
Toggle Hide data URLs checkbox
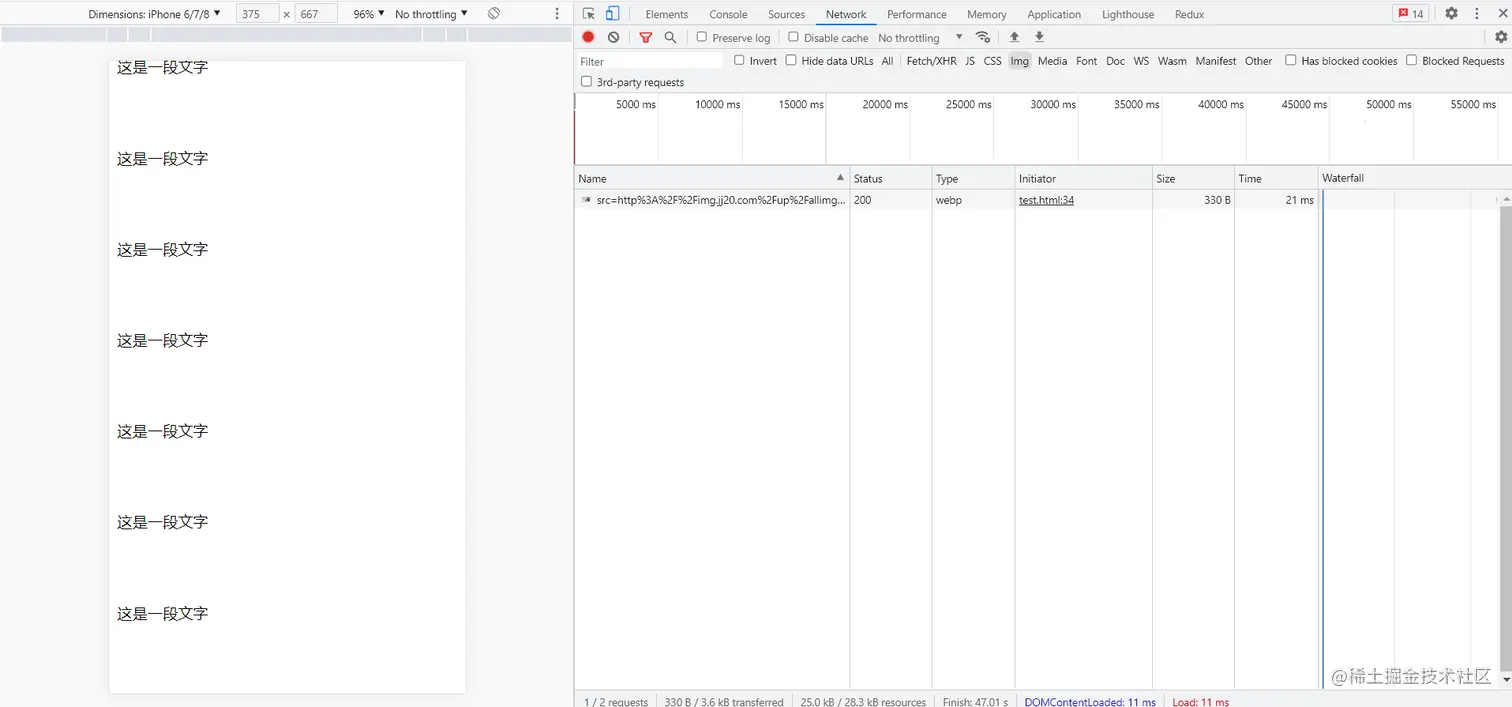coord(791,60)
